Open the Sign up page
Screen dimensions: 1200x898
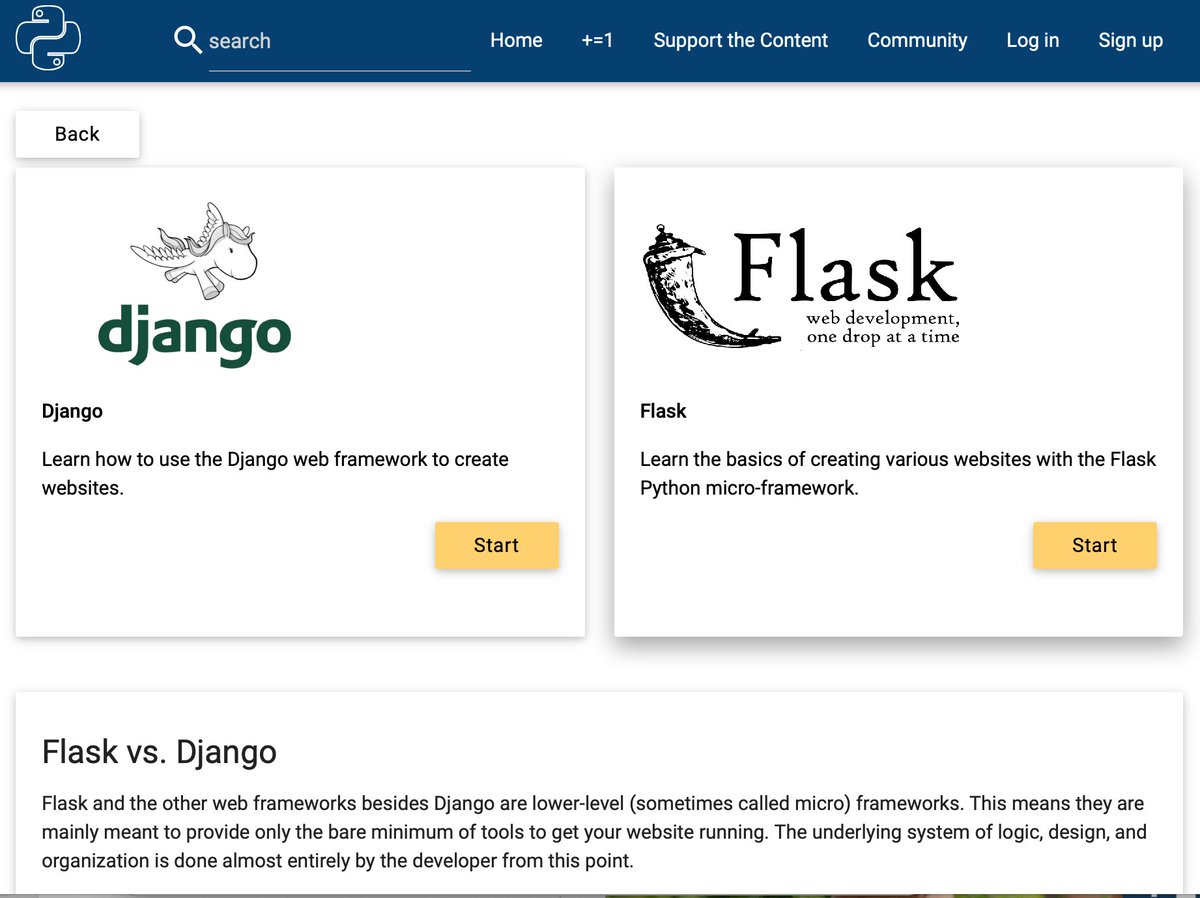click(x=1130, y=41)
